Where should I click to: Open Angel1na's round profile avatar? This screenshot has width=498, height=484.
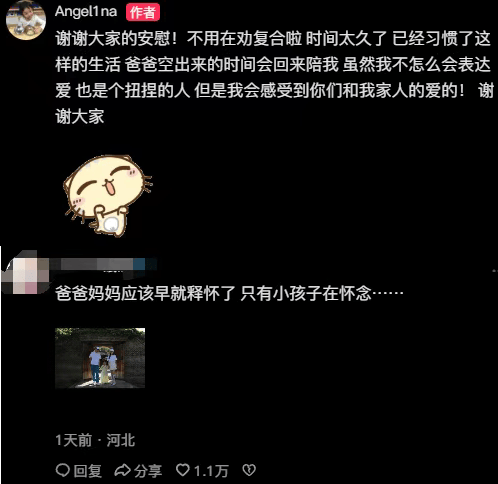point(26,20)
